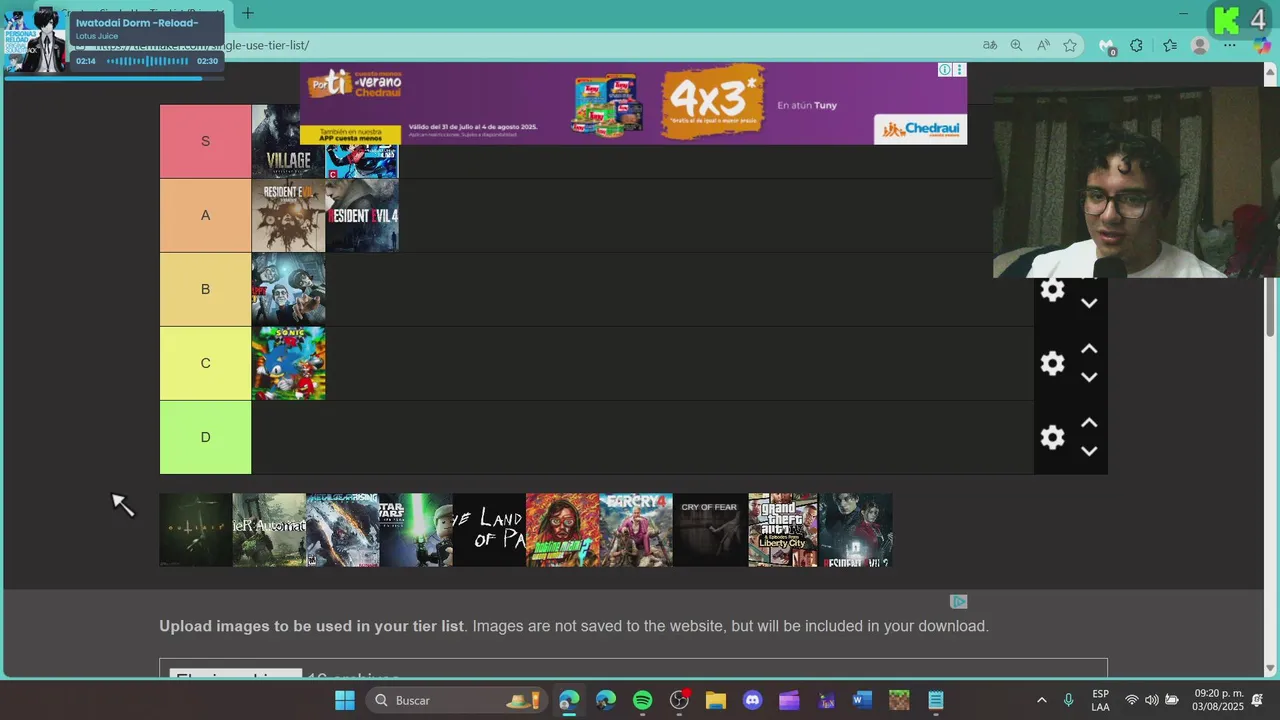Select the D tier label
The height and width of the screenshot is (720, 1280).
click(x=205, y=437)
